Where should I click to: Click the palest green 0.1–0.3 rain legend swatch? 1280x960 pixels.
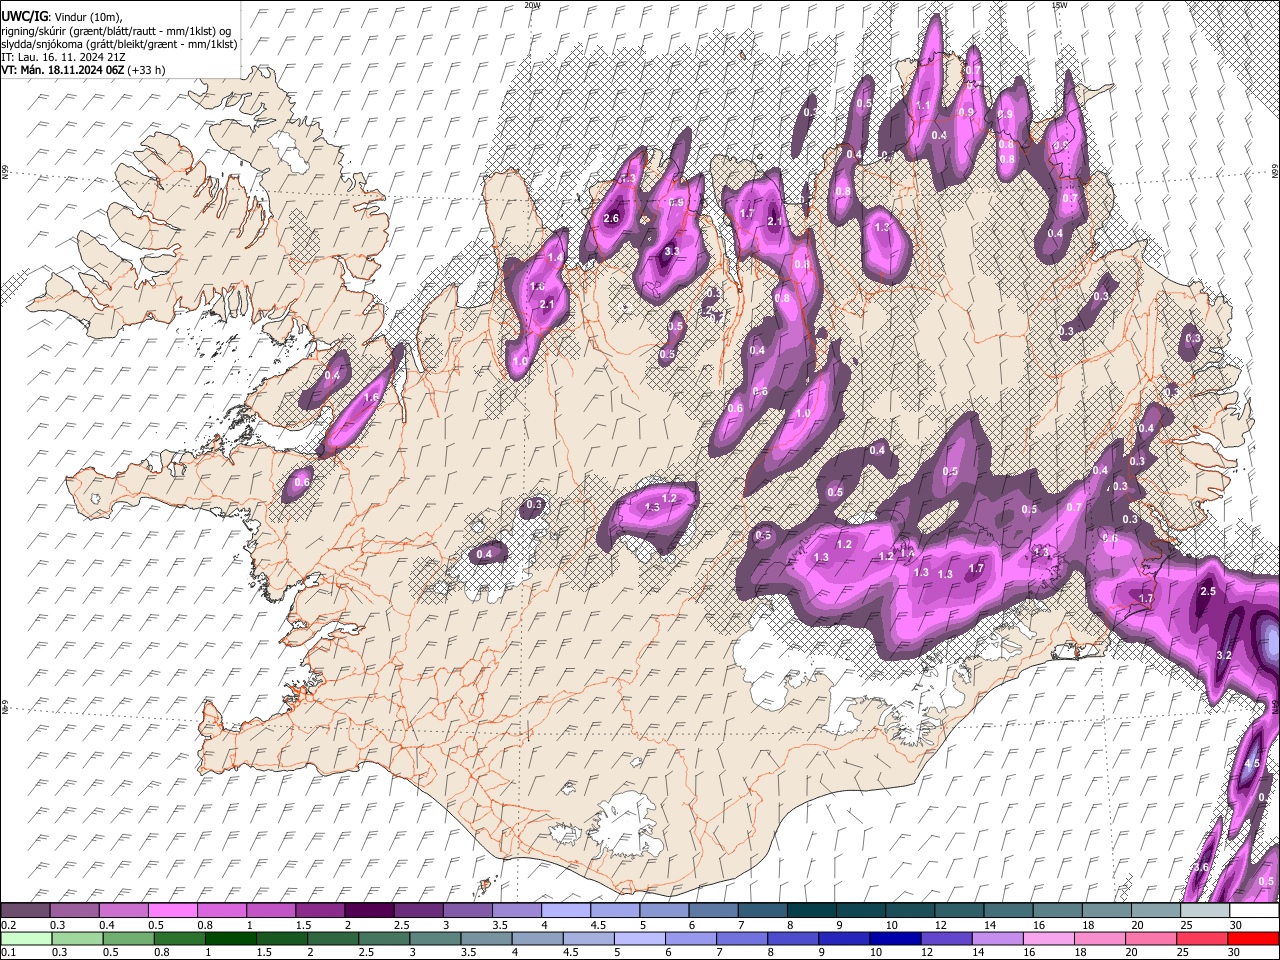(x=26, y=938)
